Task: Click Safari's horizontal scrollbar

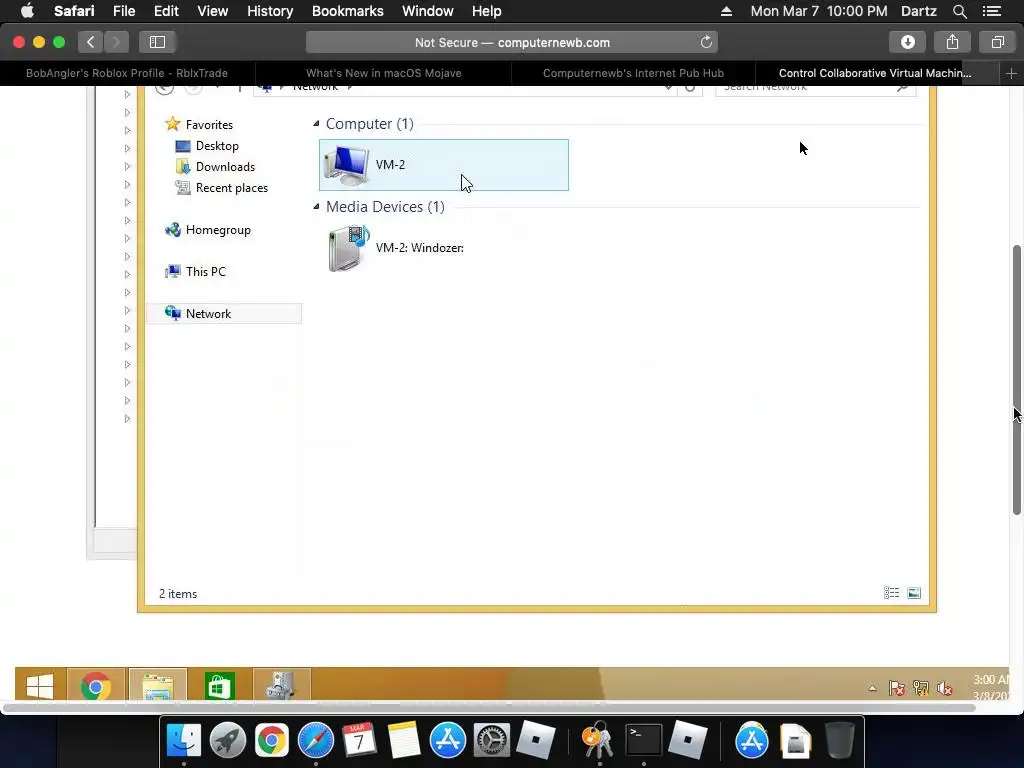Action: point(489,708)
